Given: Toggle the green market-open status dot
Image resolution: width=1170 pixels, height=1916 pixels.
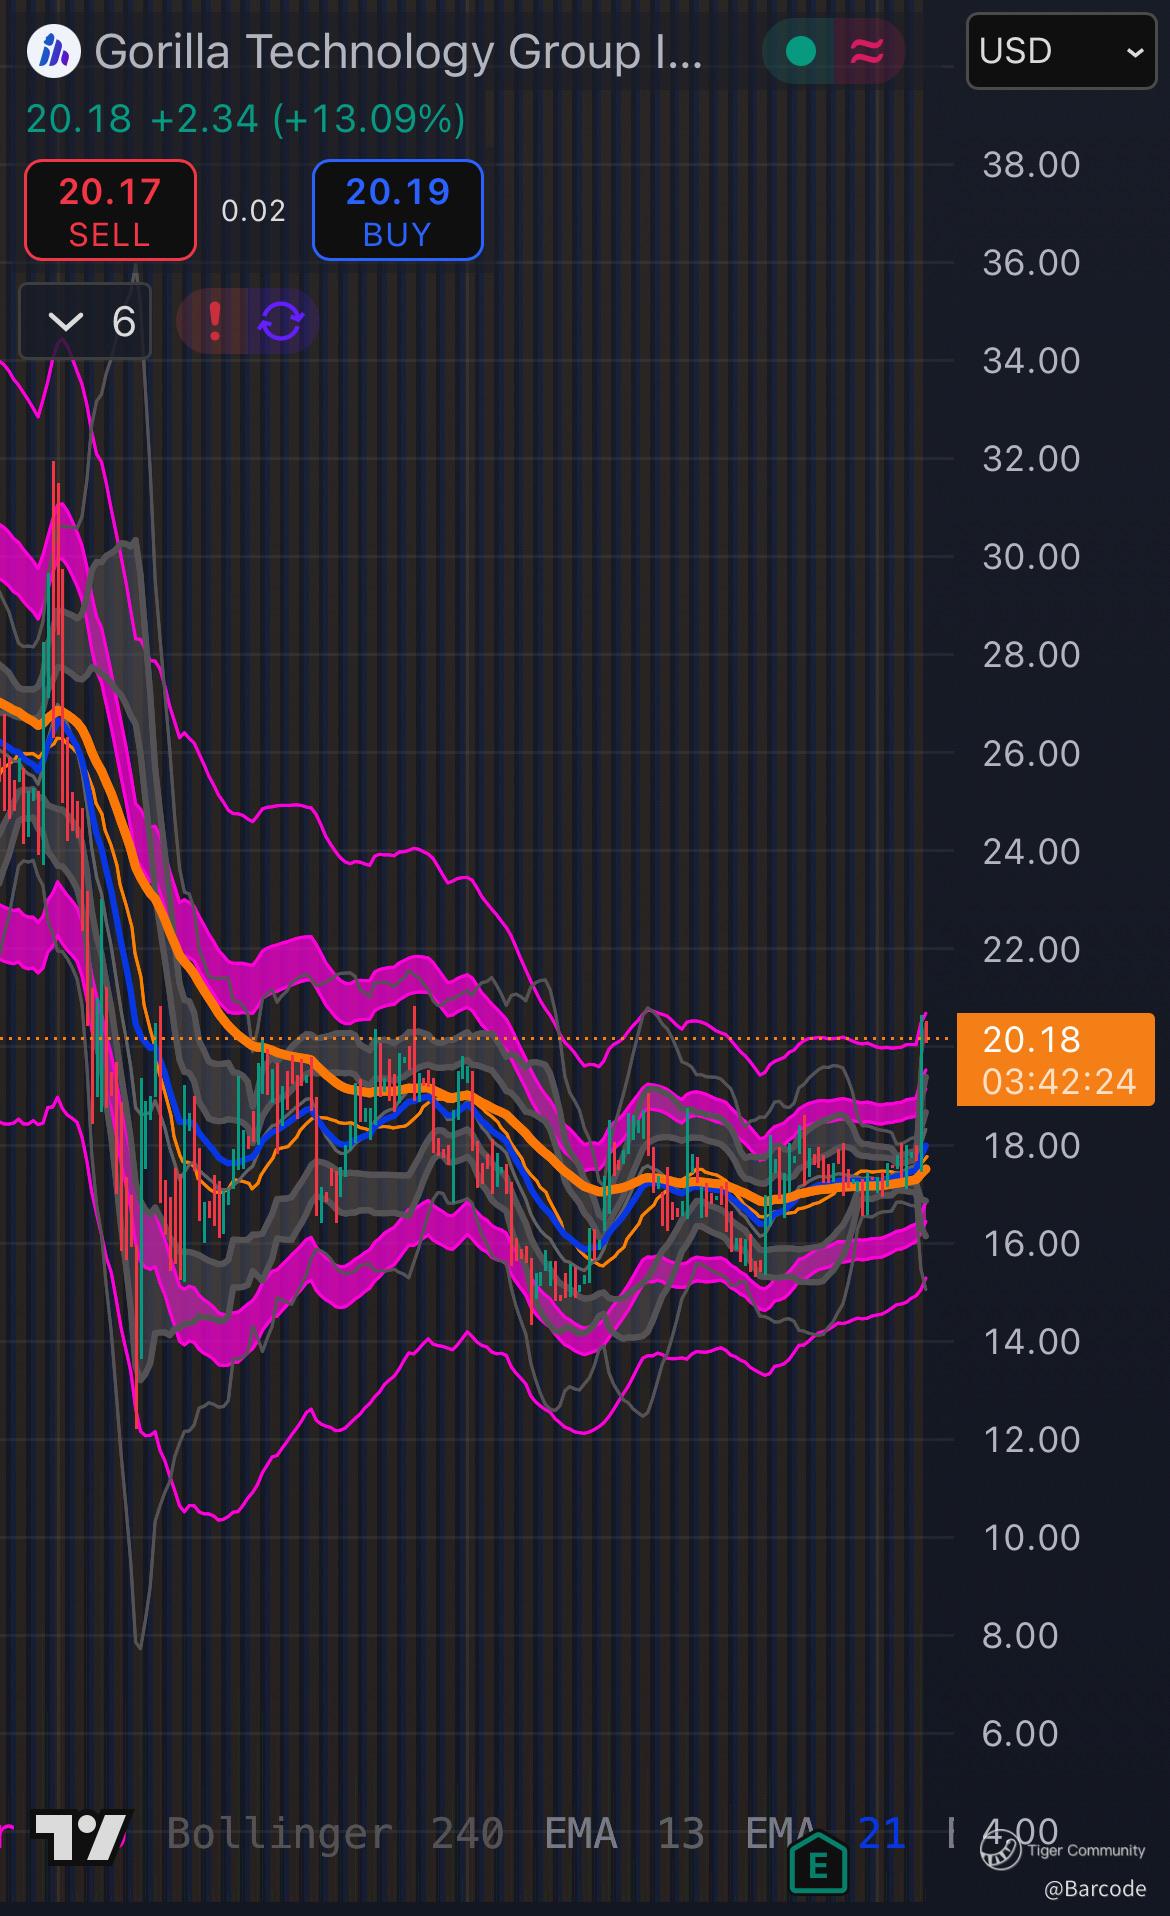Looking at the screenshot, I should point(800,51).
